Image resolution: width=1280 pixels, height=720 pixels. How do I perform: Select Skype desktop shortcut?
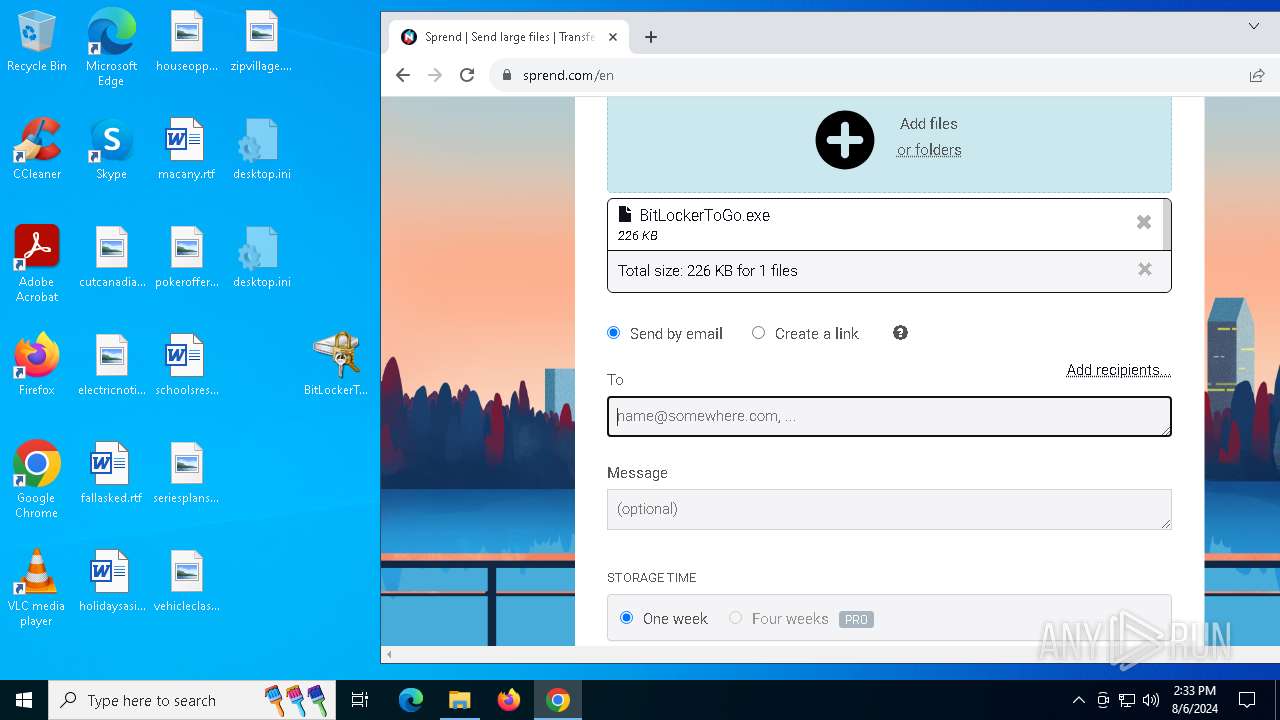(111, 149)
